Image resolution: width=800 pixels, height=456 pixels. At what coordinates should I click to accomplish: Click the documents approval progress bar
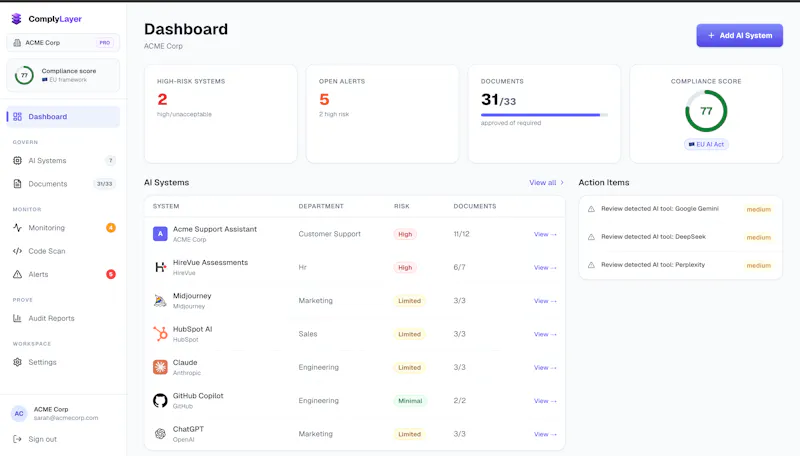[x=544, y=115]
